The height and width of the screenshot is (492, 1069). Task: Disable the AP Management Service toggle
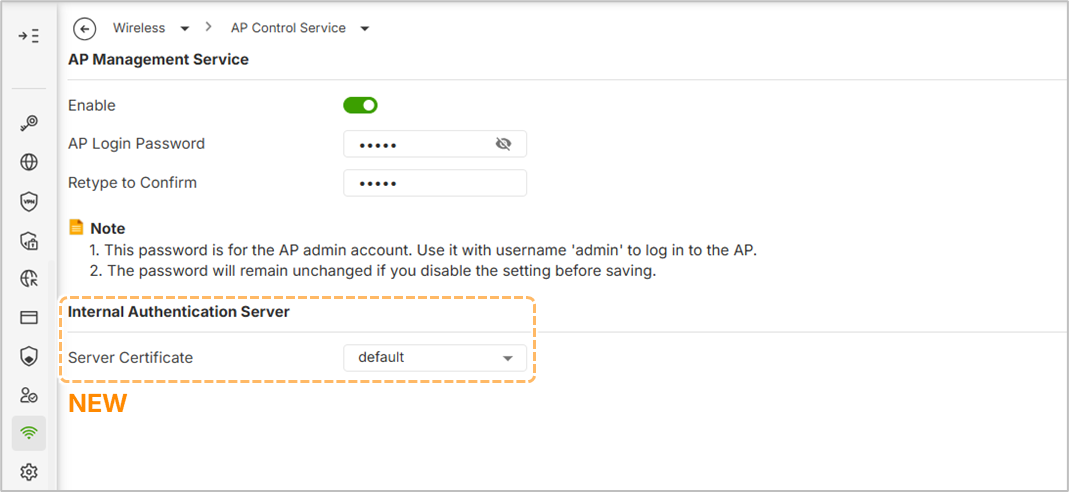[360, 105]
